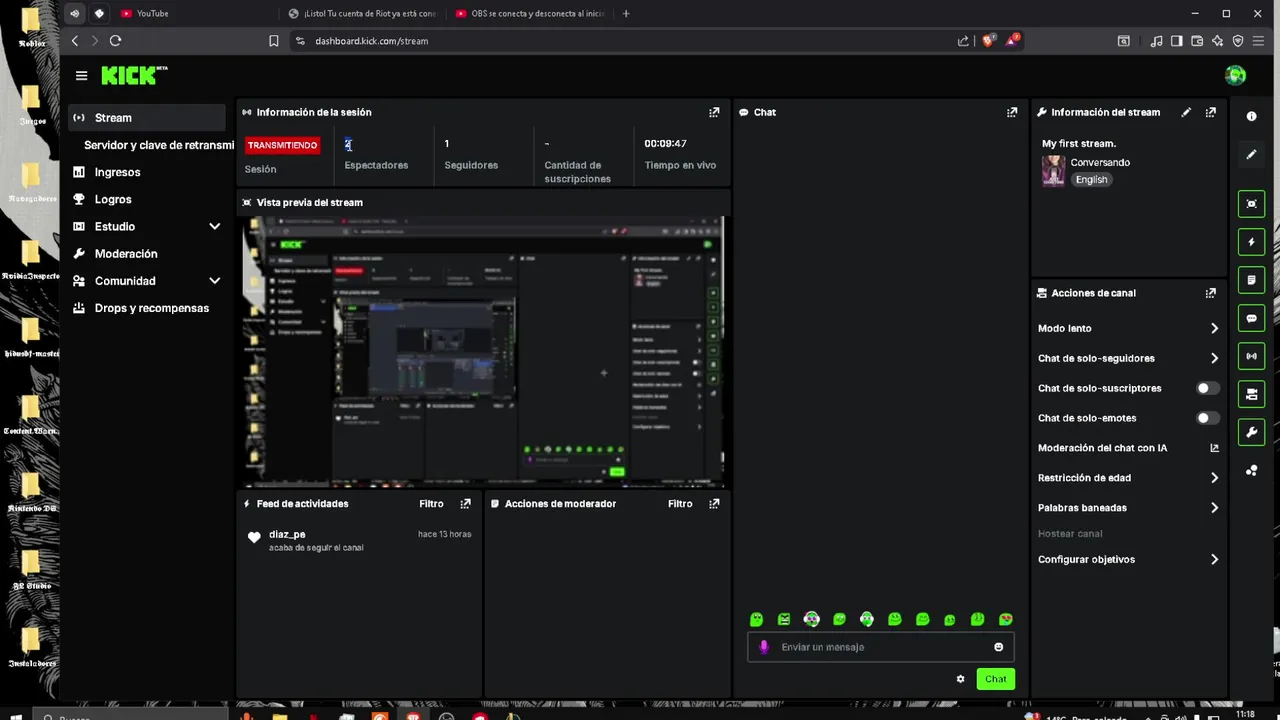Open Servidor y clave de retransmisión
The width and height of the screenshot is (1280, 720).
point(159,145)
